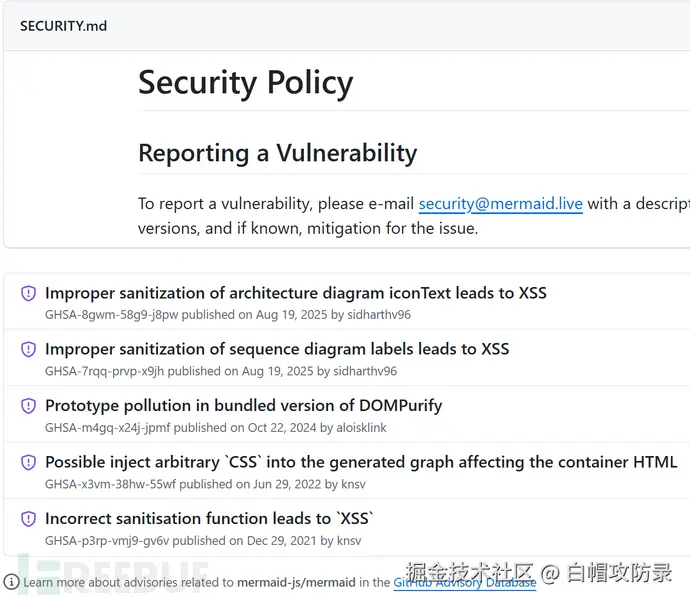Click shield icon beside CSS injection advisory
The width and height of the screenshot is (690, 602).
coord(28,462)
